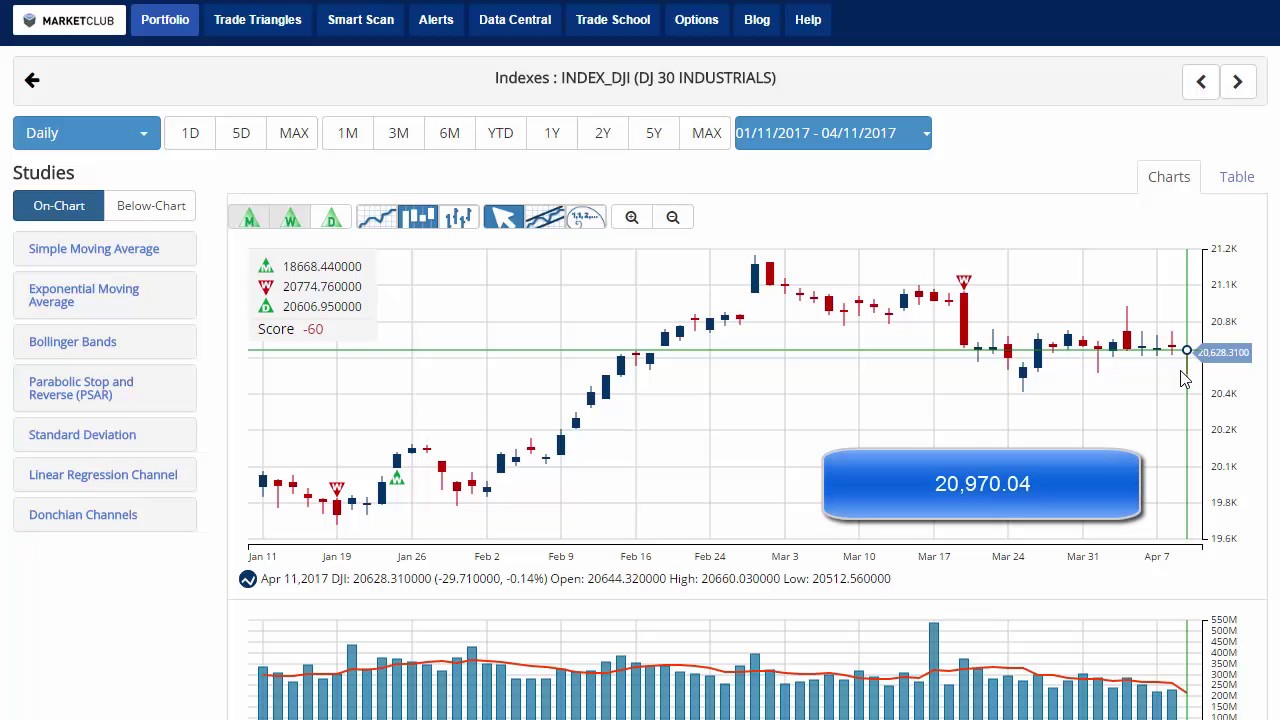Switch to the Table tab

point(1237,177)
